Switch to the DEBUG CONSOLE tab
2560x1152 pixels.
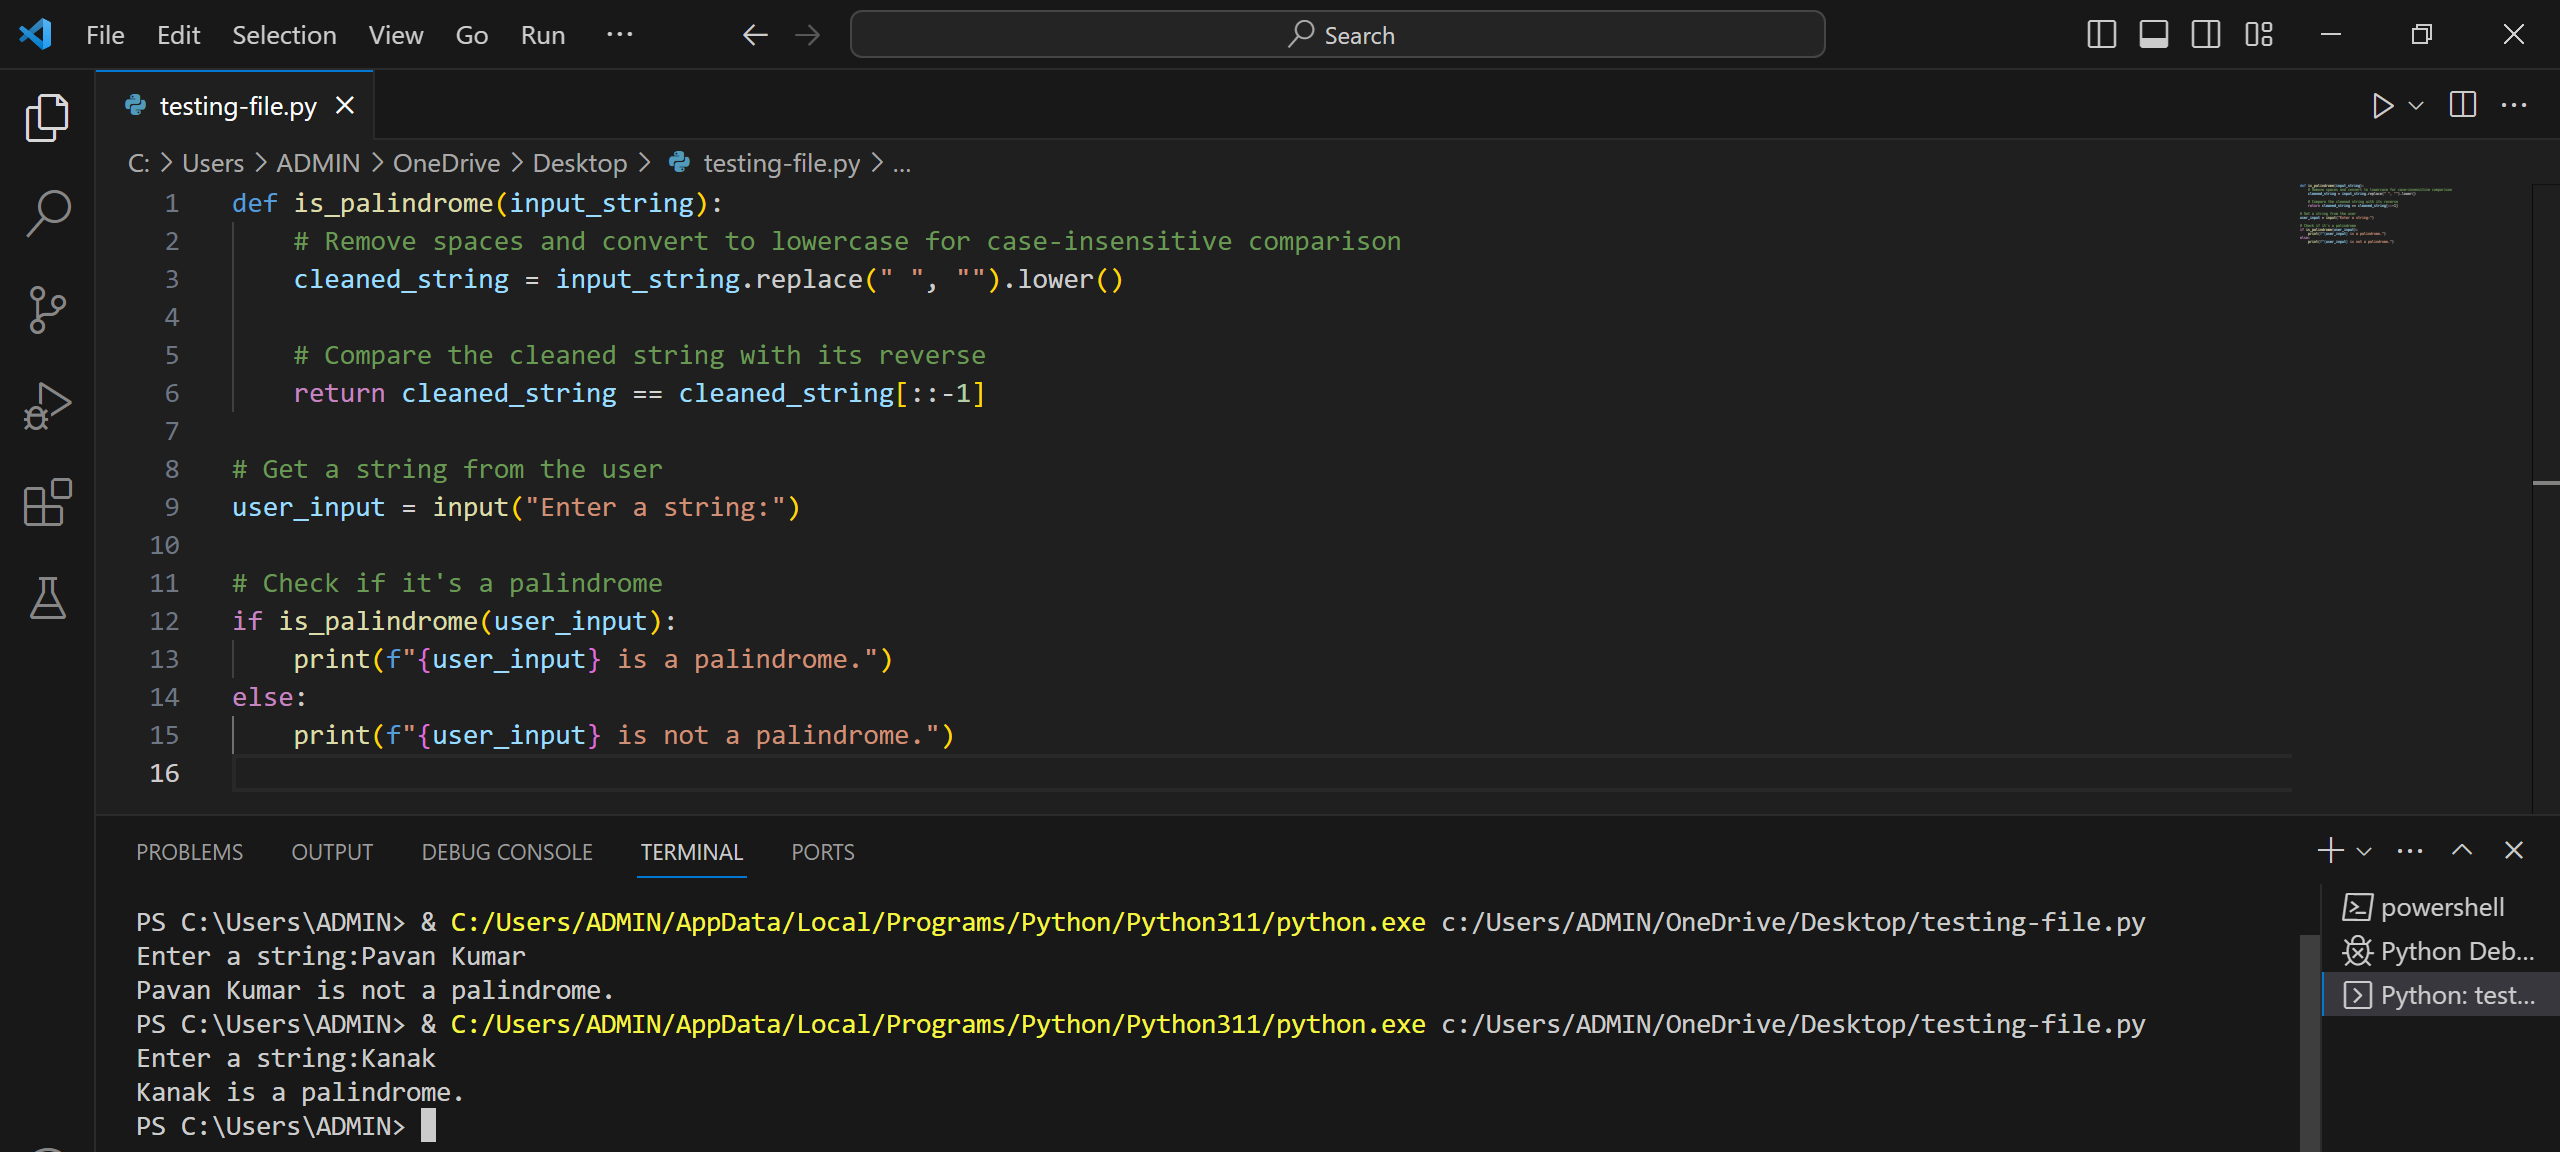point(507,852)
